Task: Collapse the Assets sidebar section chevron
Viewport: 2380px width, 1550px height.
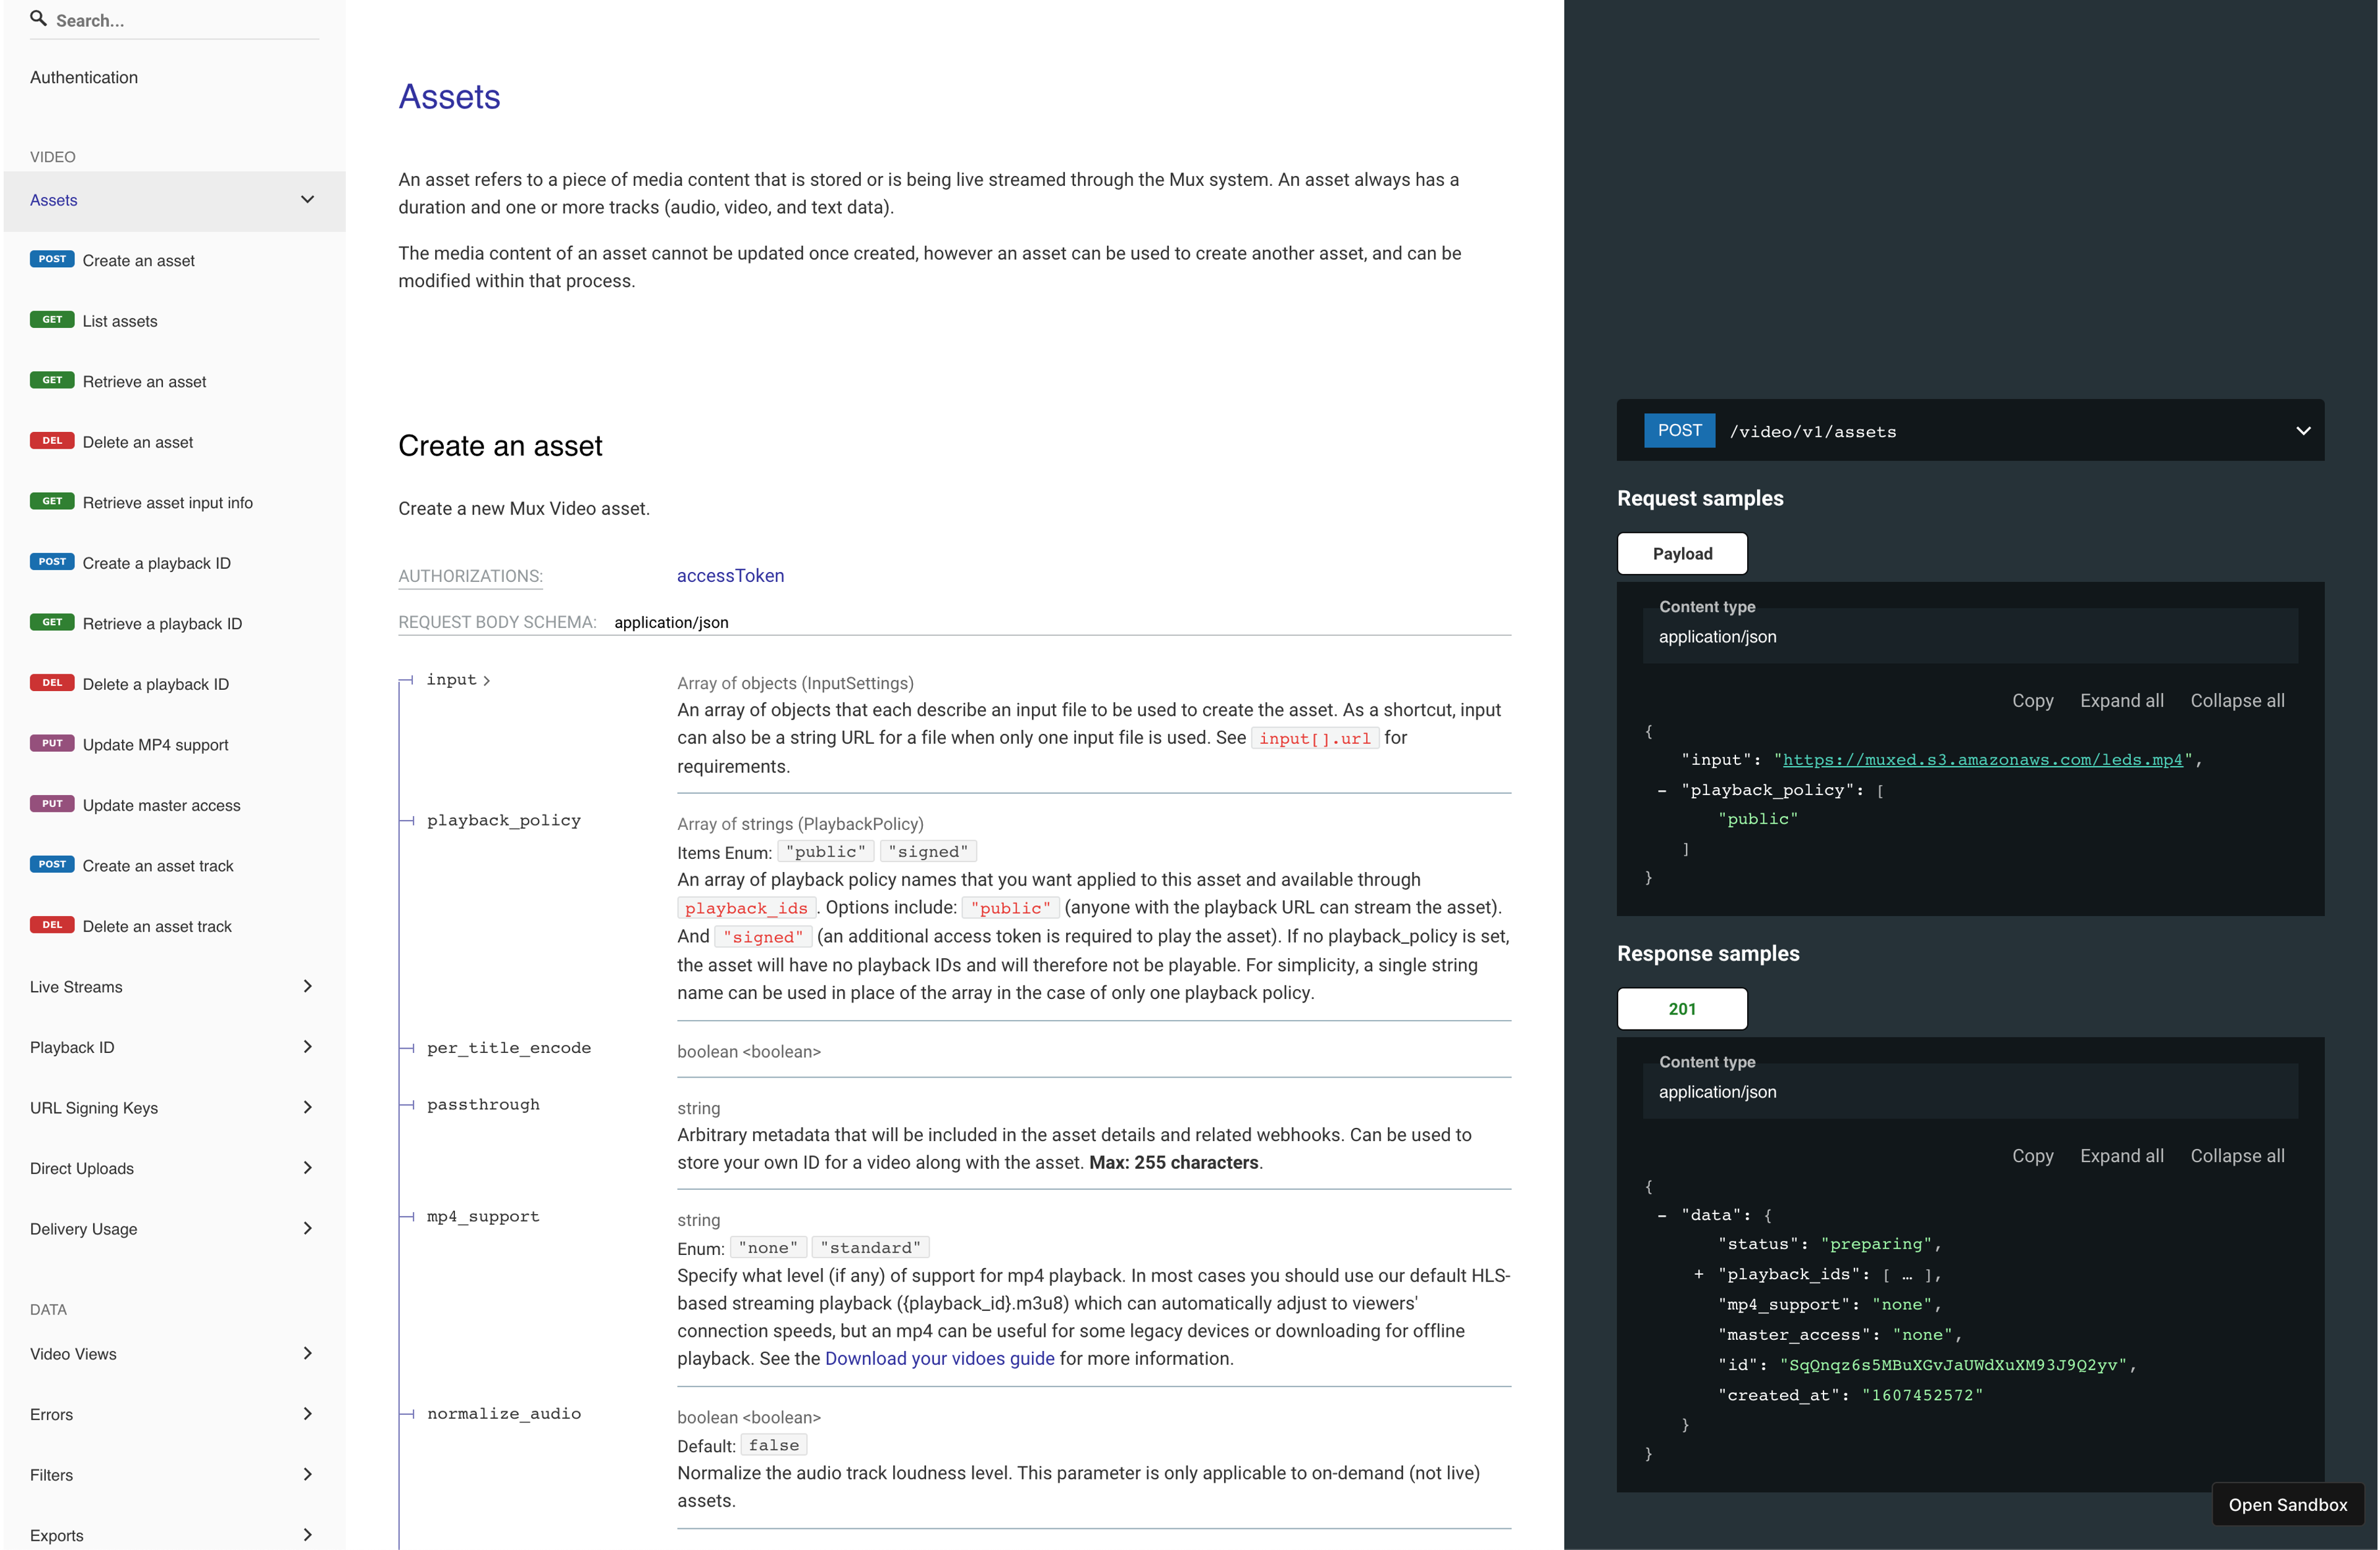Action: click(307, 200)
